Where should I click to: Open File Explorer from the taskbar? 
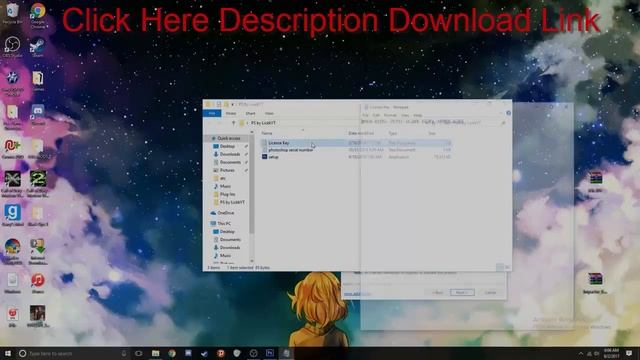[156, 353]
